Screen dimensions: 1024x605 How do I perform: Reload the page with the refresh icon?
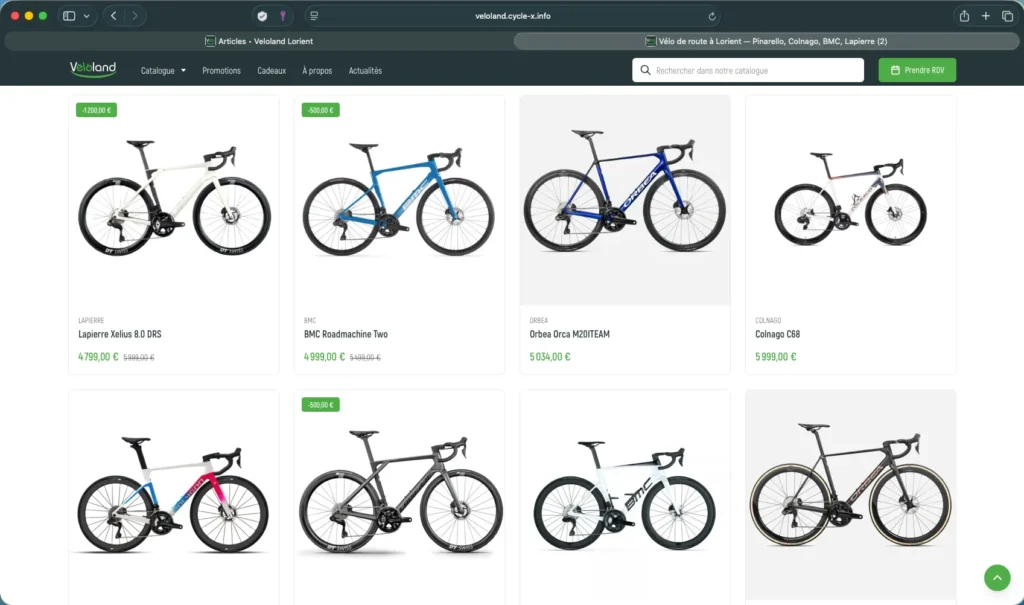point(712,16)
